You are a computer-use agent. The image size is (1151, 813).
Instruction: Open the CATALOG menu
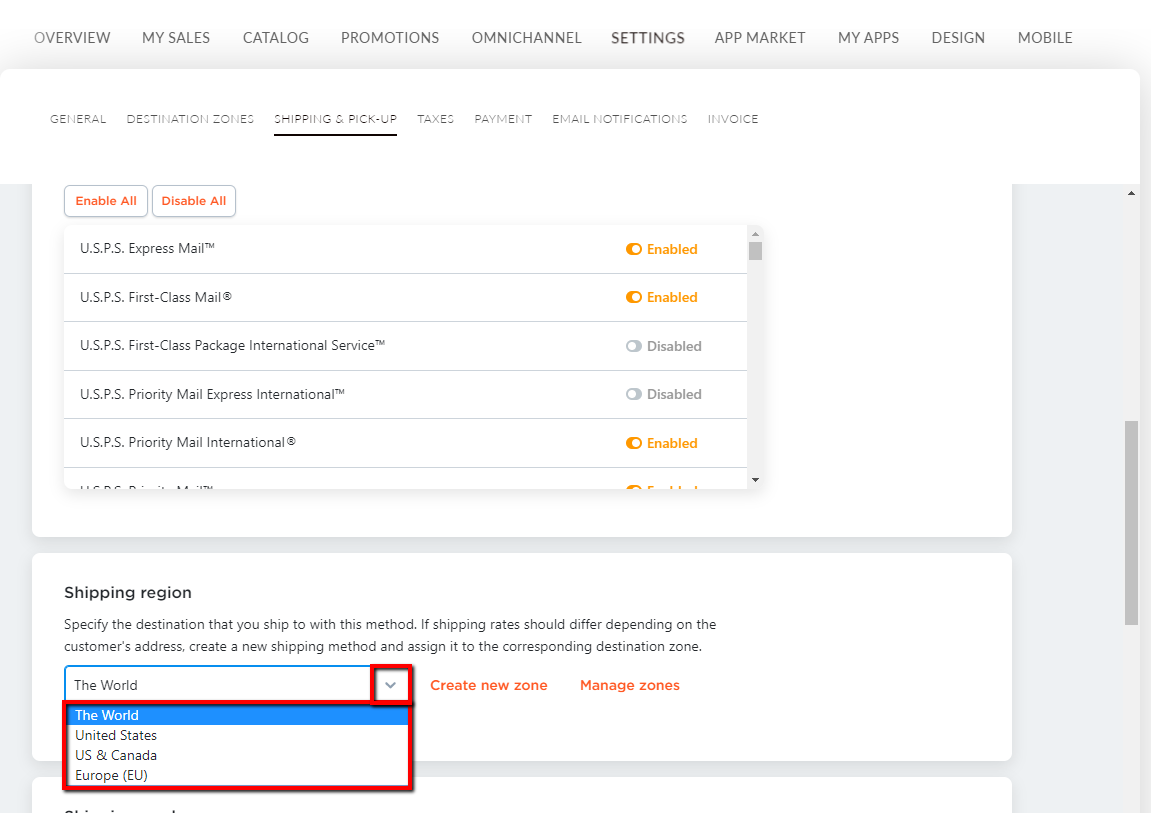276,37
